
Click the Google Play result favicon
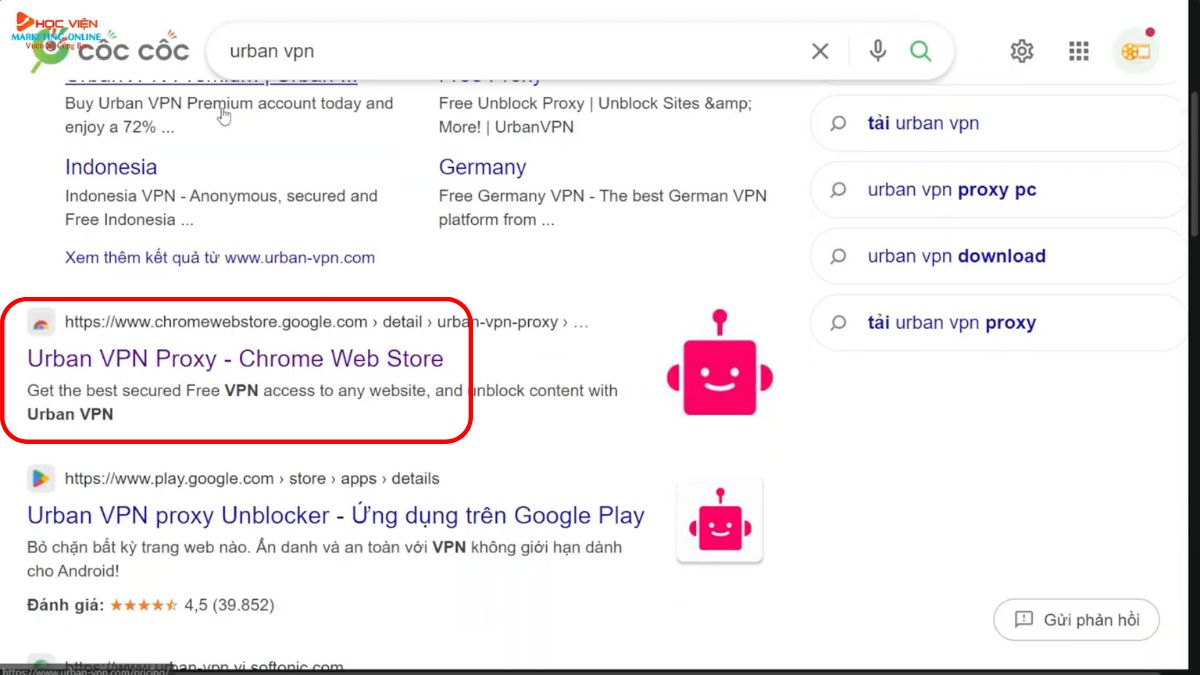tap(41, 478)
